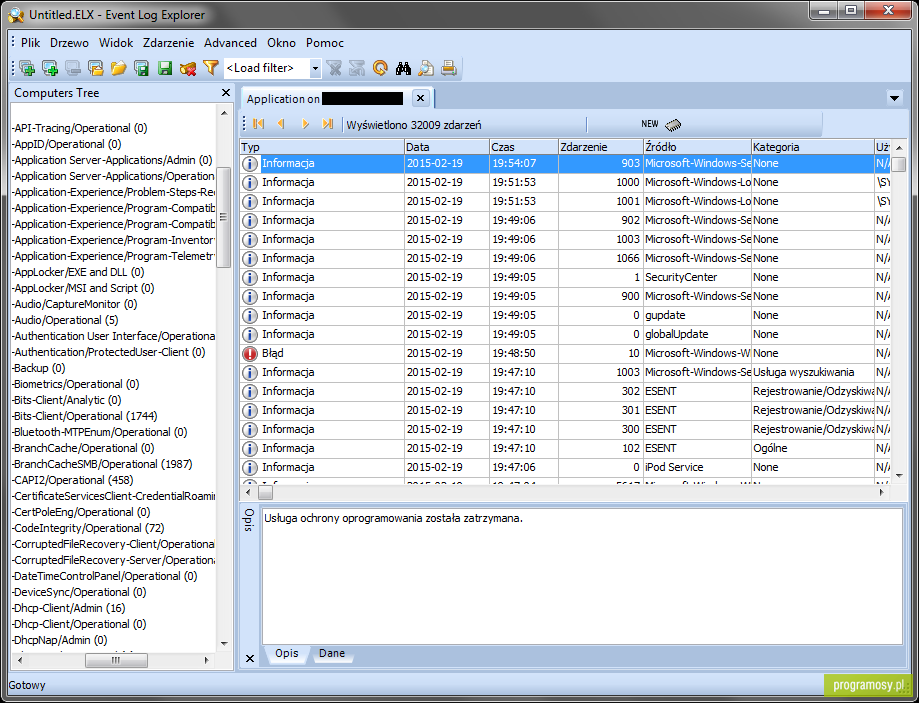Click the open workspace folder-window icon

point(96,68)
